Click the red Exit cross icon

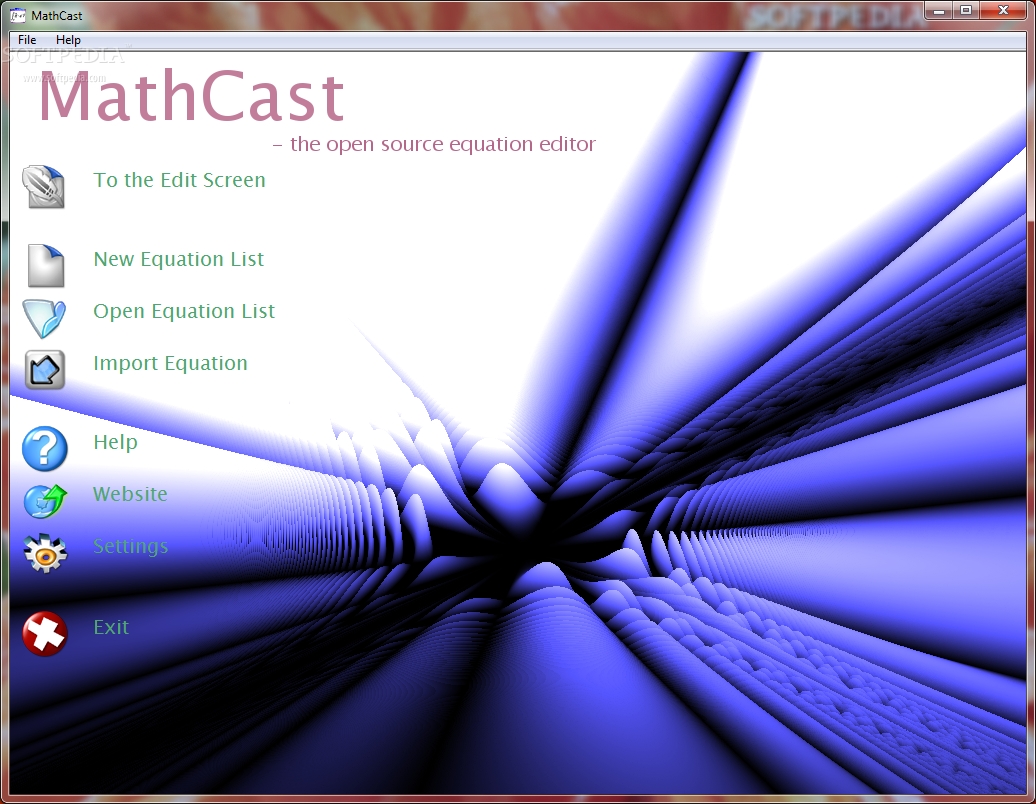45,634
